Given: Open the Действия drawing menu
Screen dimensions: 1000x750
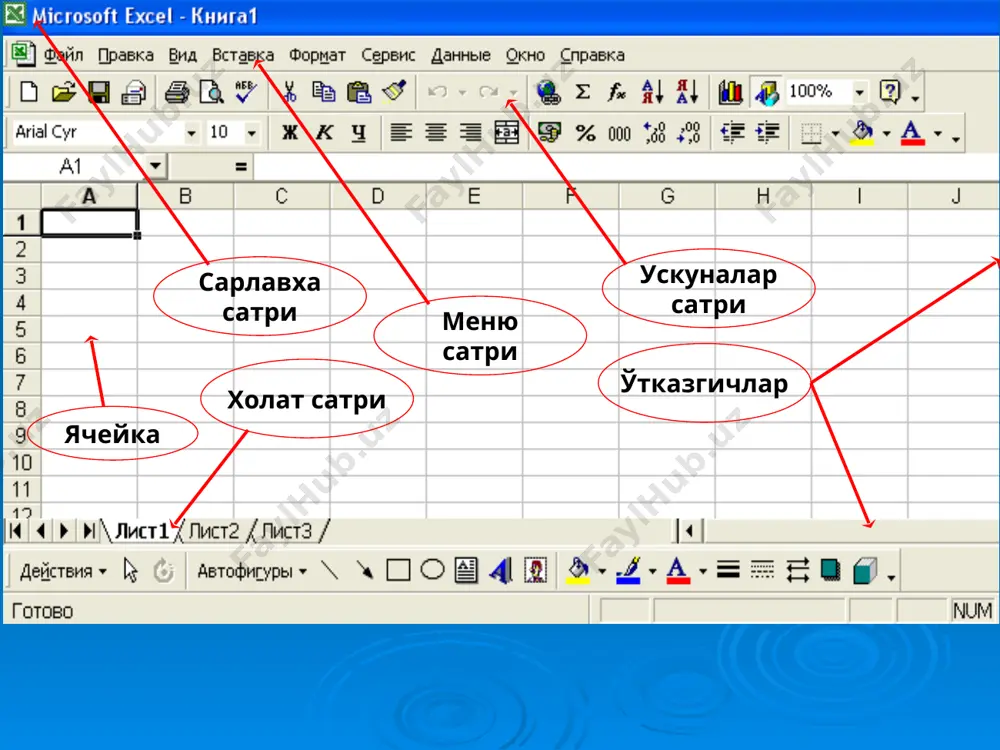Looking at the screenshot, I should pos(62,571).
